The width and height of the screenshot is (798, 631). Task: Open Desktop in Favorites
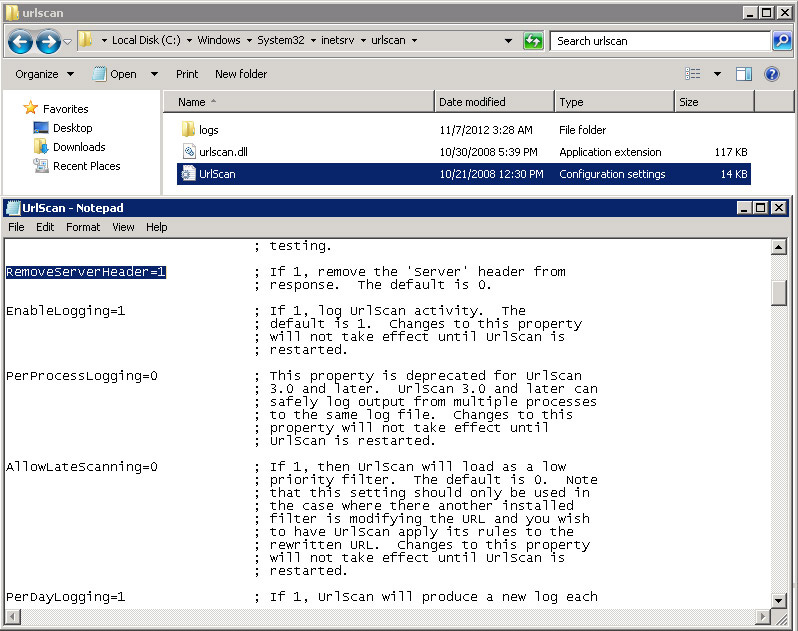click(72, 128)
